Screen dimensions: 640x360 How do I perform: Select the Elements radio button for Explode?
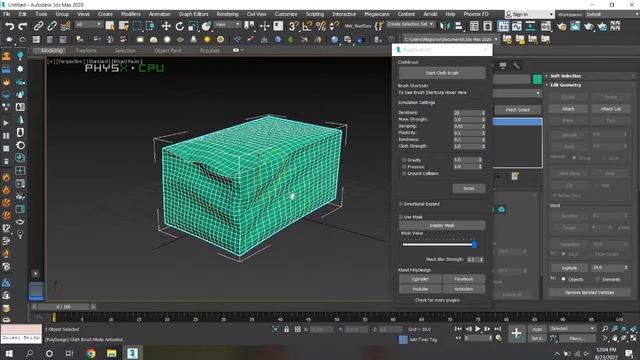coord(597,279)
